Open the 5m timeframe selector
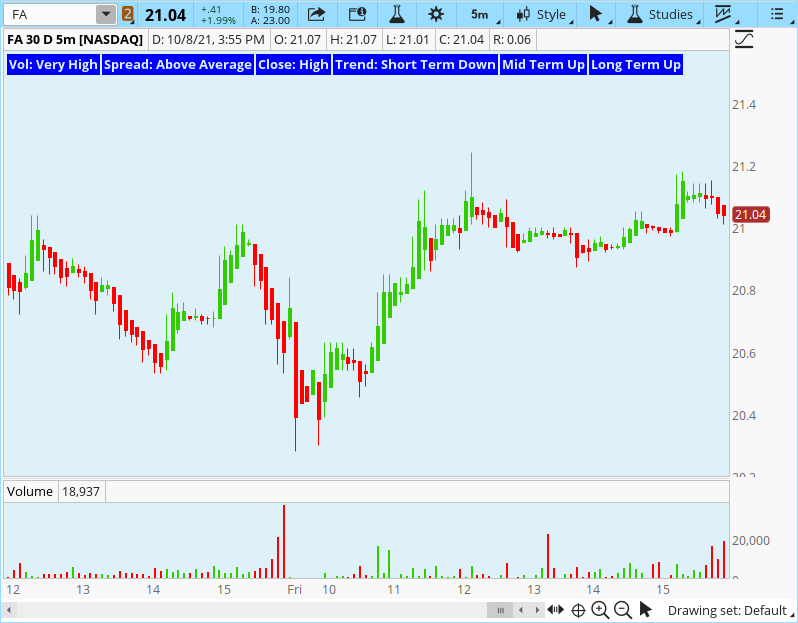Screen dimensions: 798x623 click(x=480, y=14)
